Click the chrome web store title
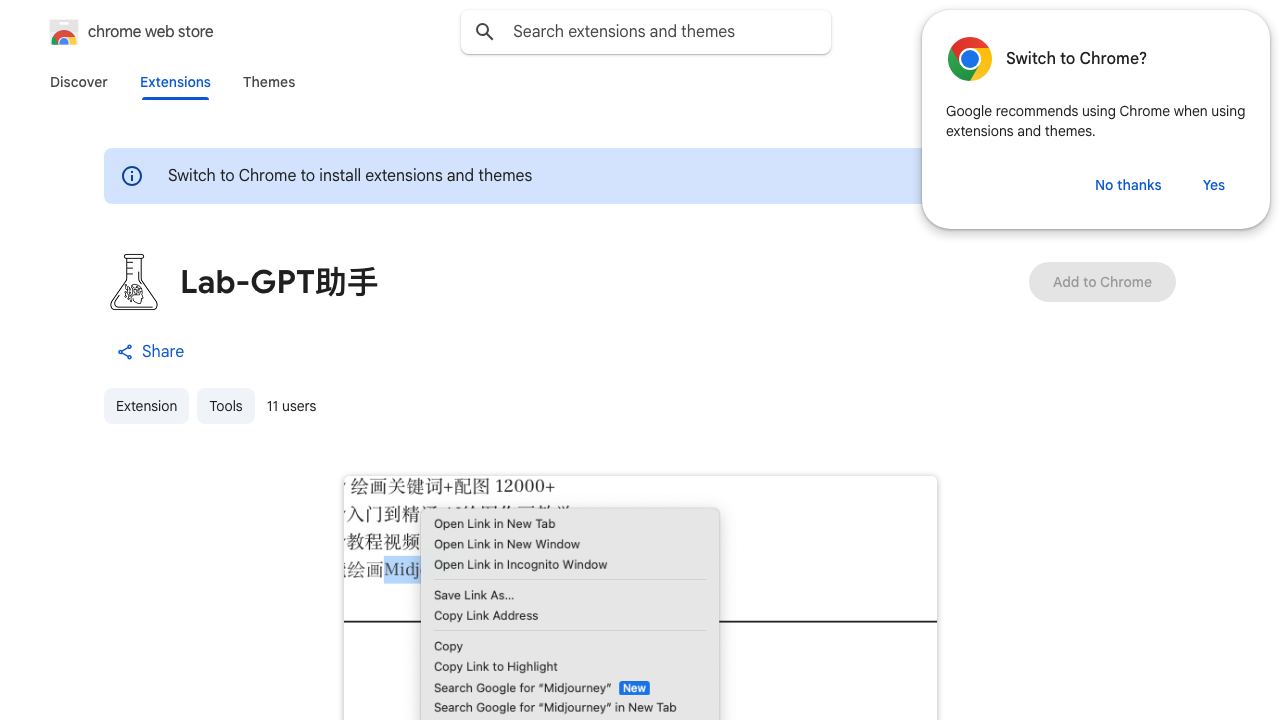Screen dimensions: 1280x720 coord(151,32)
